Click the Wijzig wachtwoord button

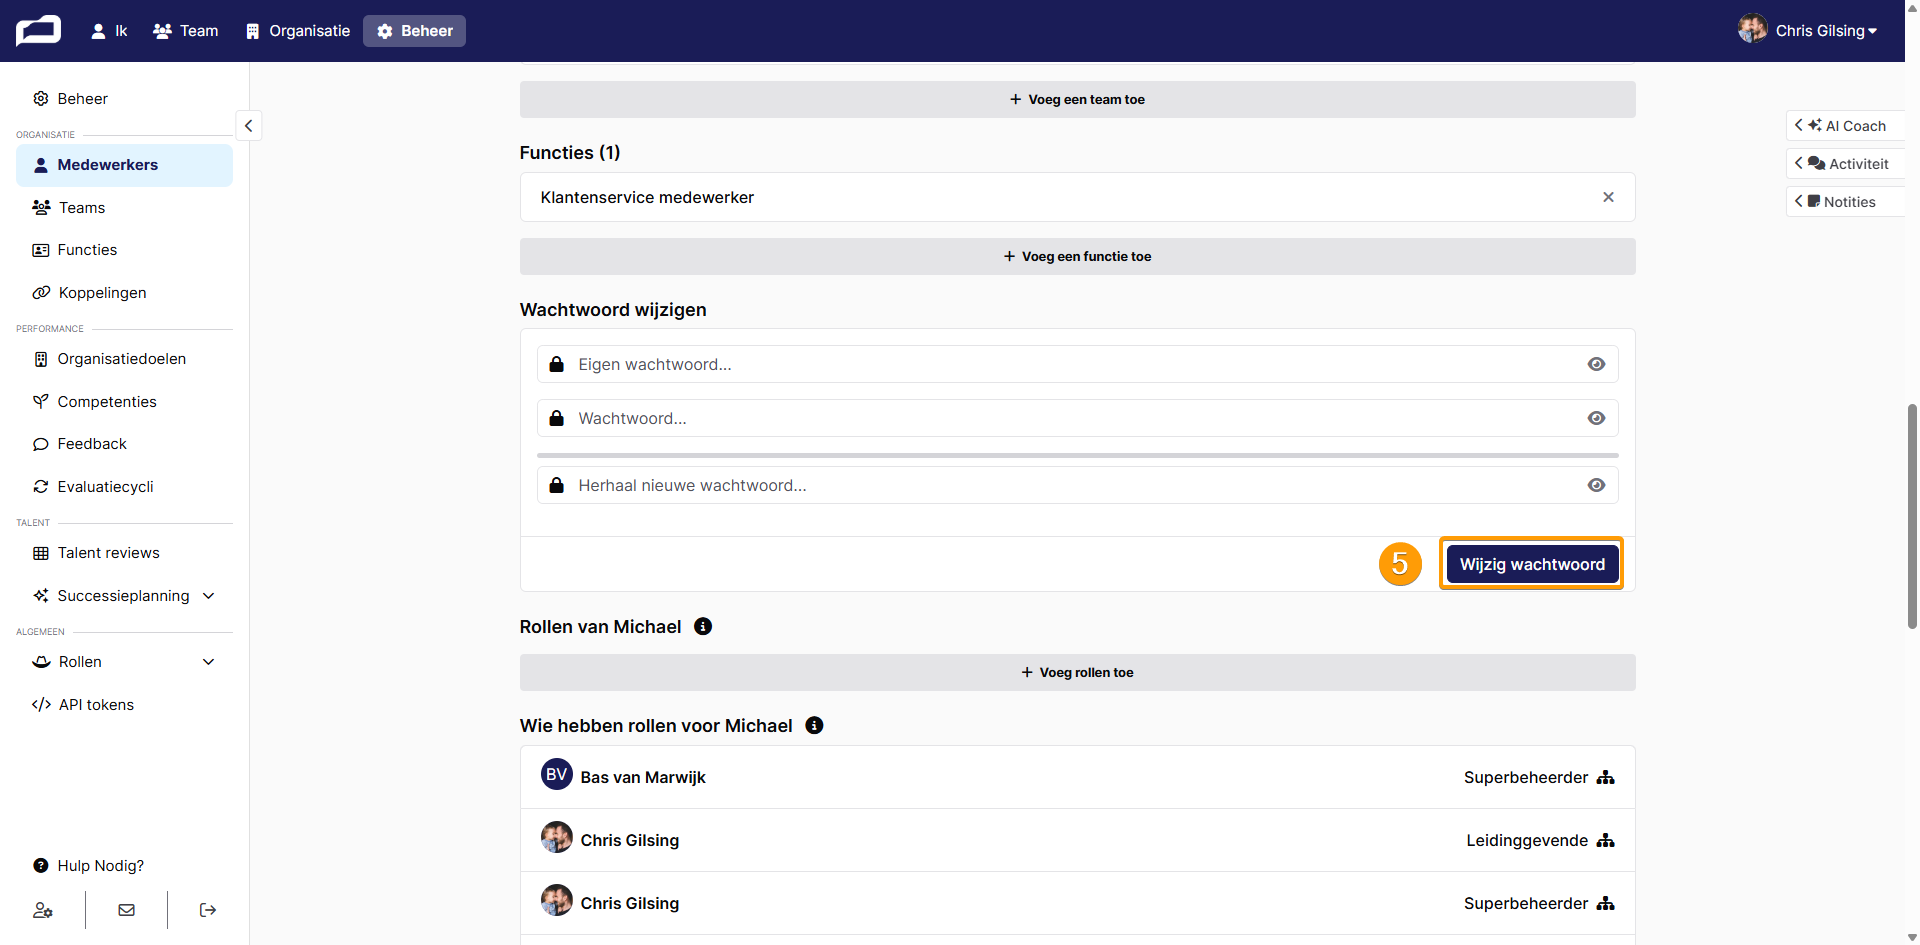pos(1532,564)
